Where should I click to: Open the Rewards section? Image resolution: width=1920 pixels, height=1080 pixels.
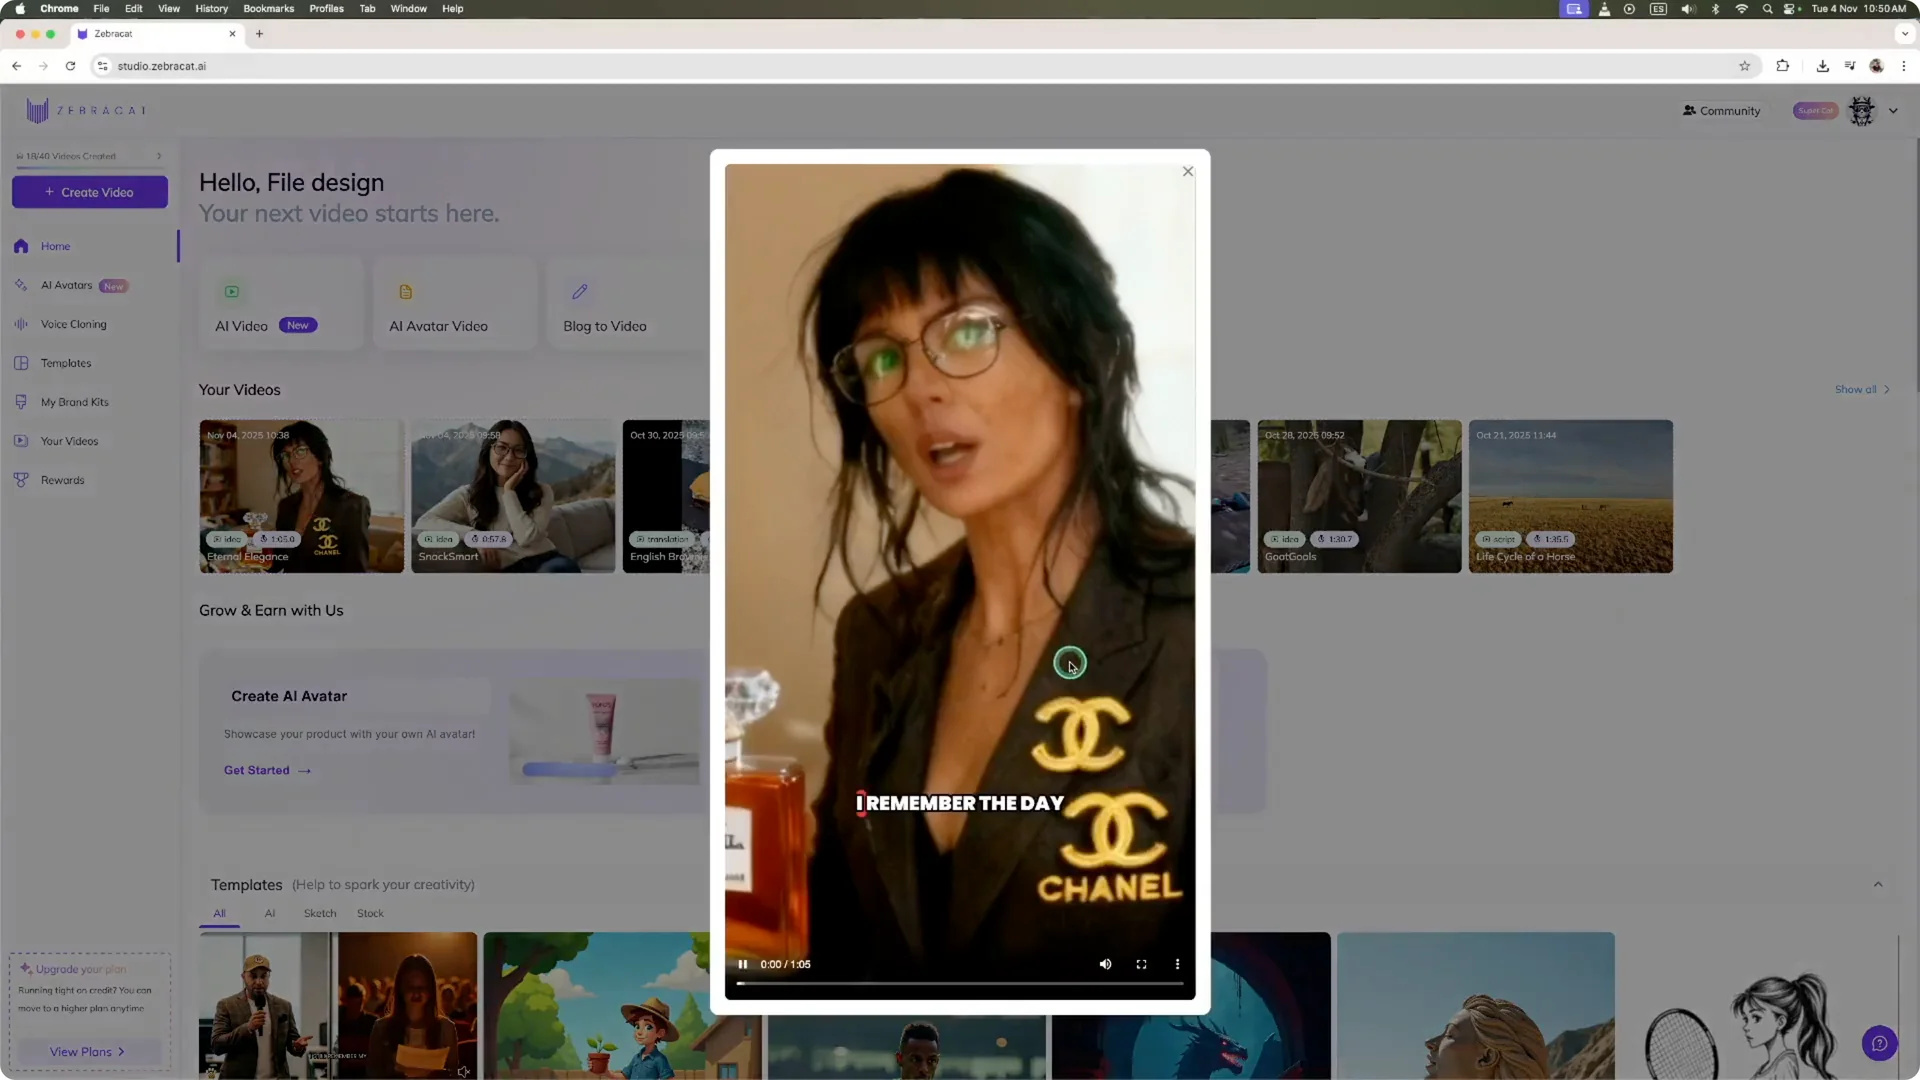pos(62,480)
